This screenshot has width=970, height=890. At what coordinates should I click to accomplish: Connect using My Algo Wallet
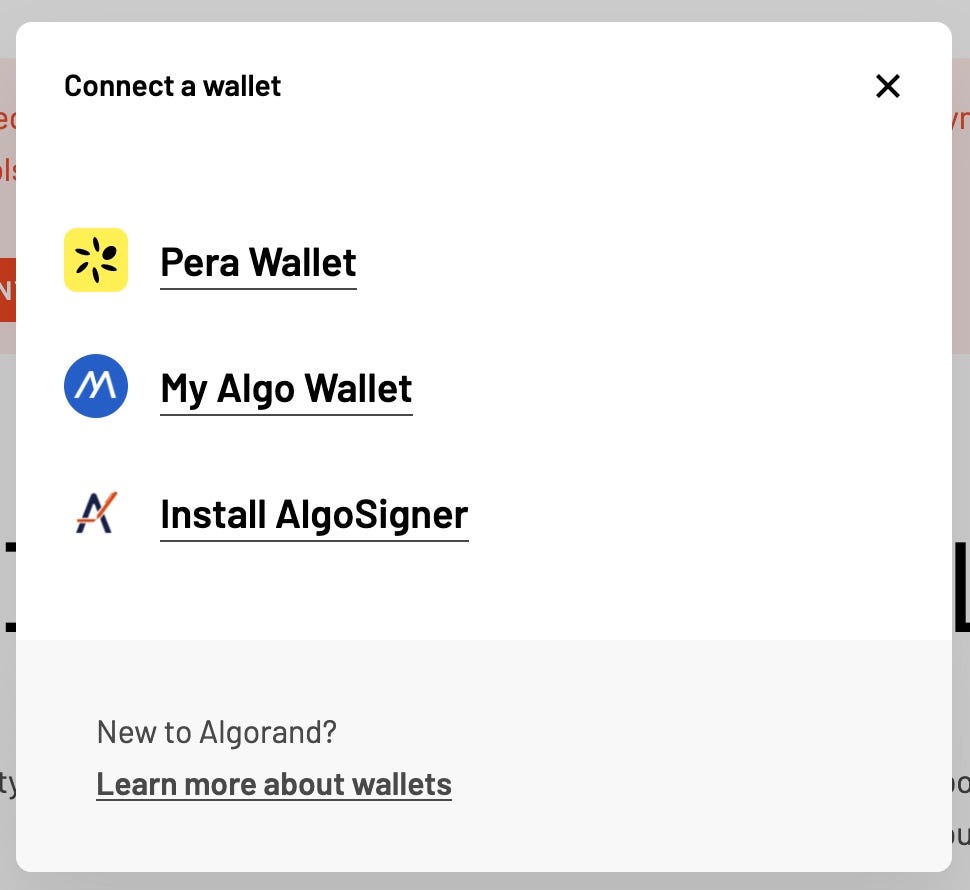[x=286, y=388]
